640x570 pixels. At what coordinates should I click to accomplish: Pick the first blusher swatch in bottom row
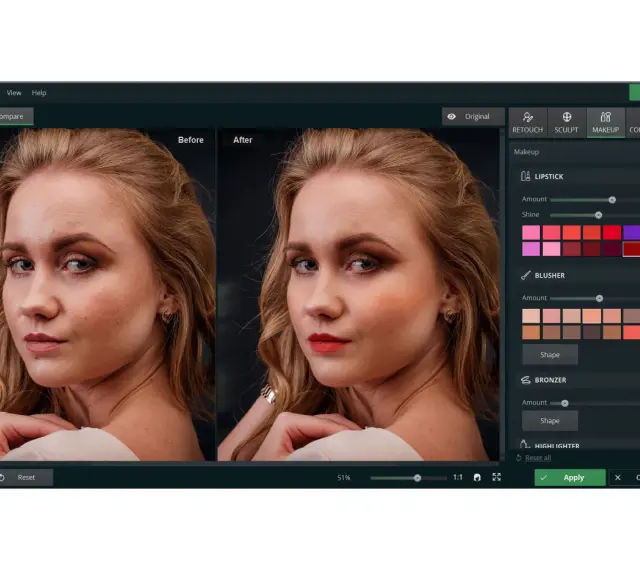point(531,332)
